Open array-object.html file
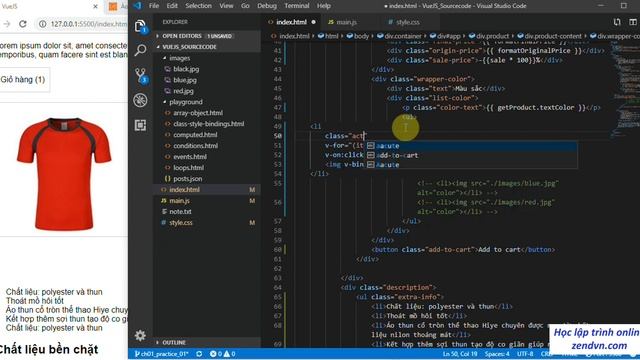The width and height of the screenshot is (640, 360). click(198, 113)
